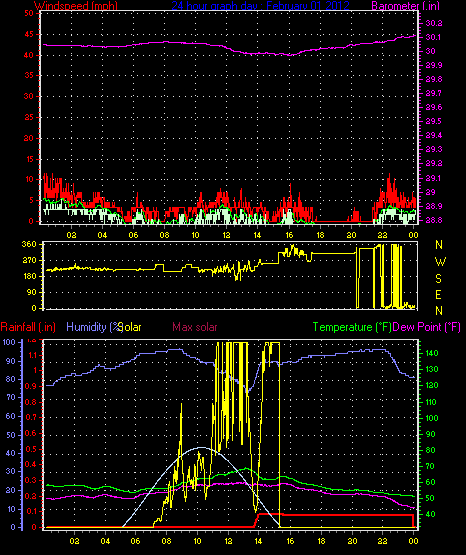
Task: Click hour 14 under the rainfall graph
Action: pos(258,541)
